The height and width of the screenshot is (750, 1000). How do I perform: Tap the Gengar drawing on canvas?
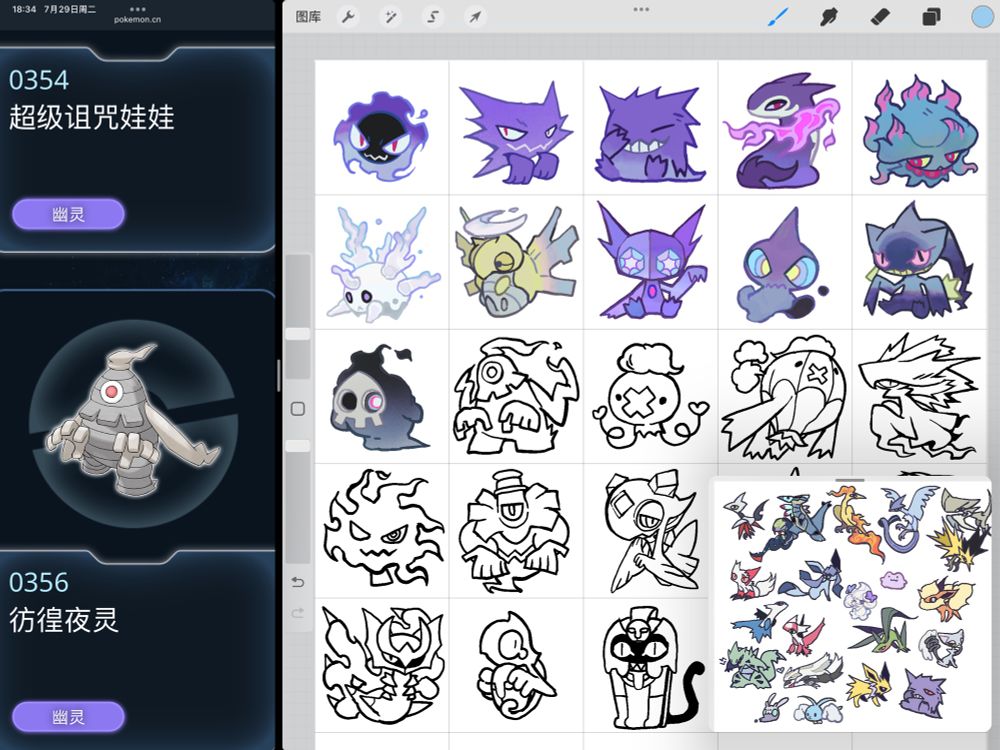point(650,135)
